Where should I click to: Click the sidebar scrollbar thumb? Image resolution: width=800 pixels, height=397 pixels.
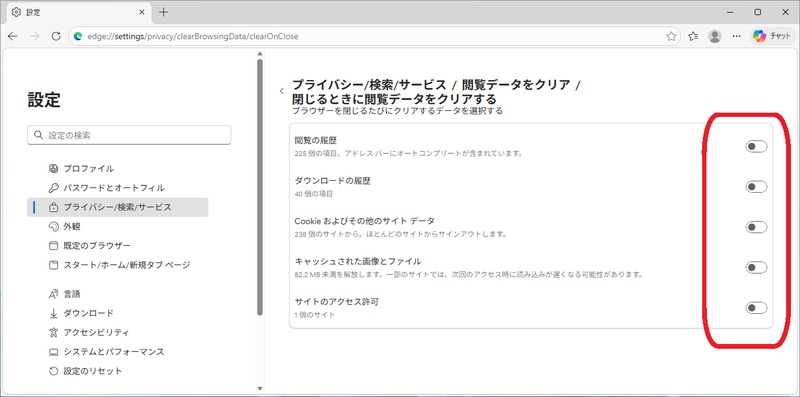[260, 186]
